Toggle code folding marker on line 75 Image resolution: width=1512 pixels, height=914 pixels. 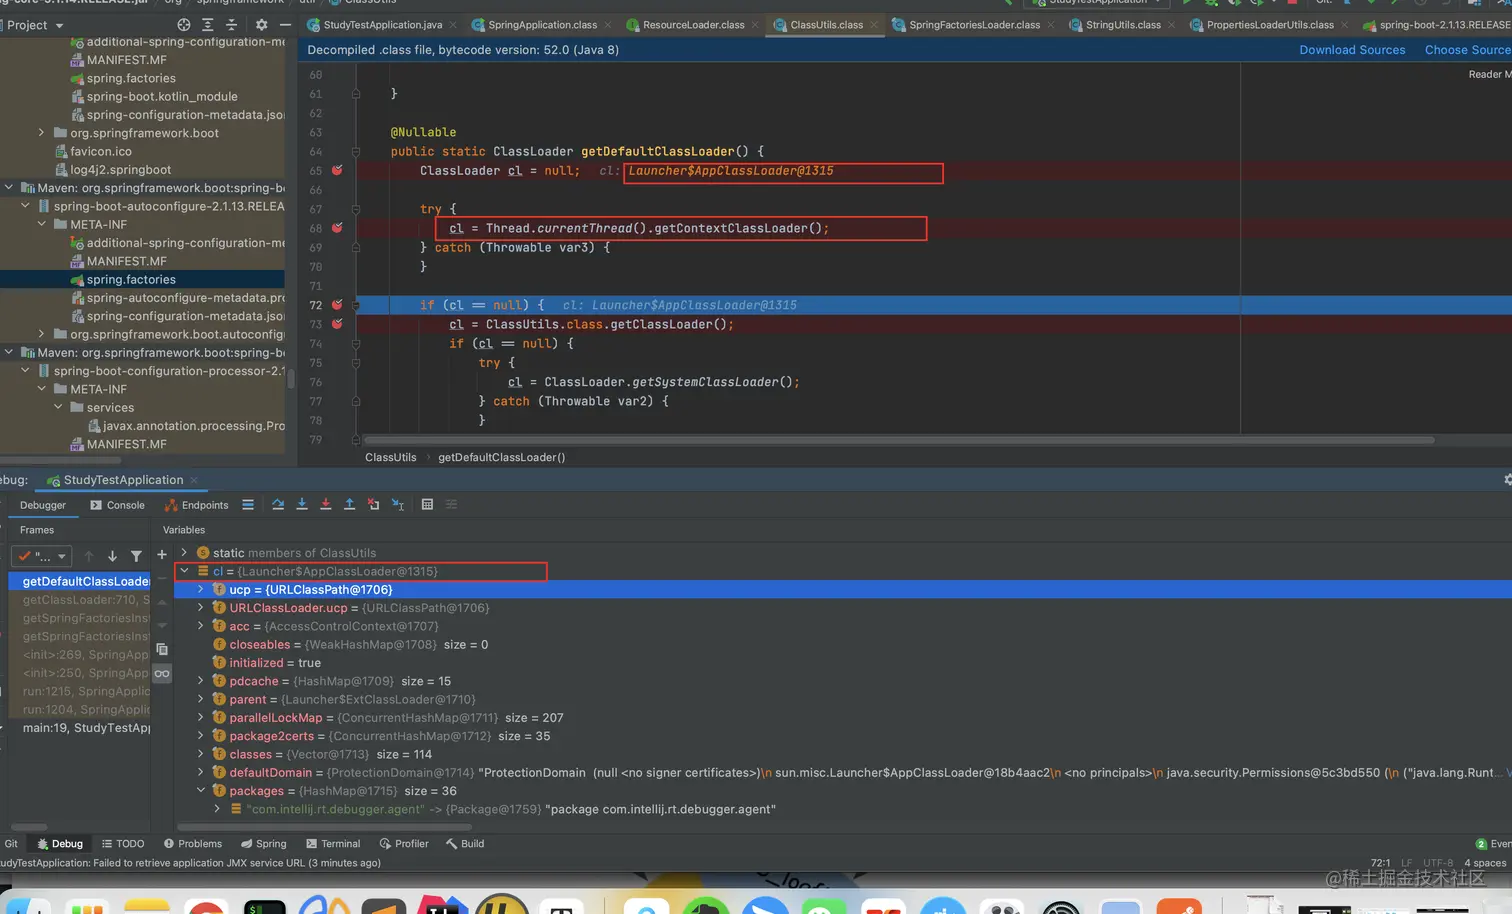pos(356,363)
